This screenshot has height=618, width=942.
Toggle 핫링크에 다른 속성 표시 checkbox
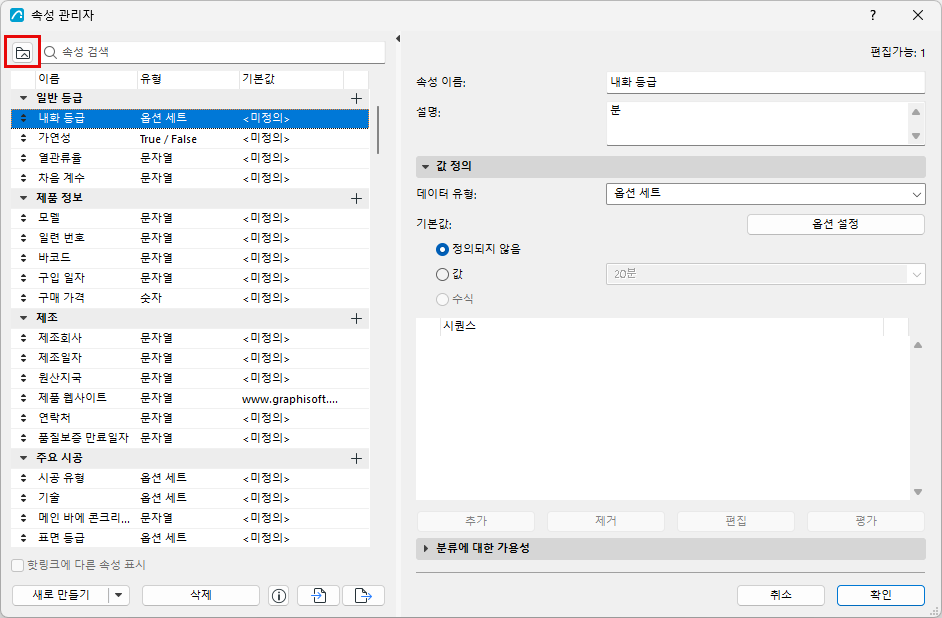17,565
